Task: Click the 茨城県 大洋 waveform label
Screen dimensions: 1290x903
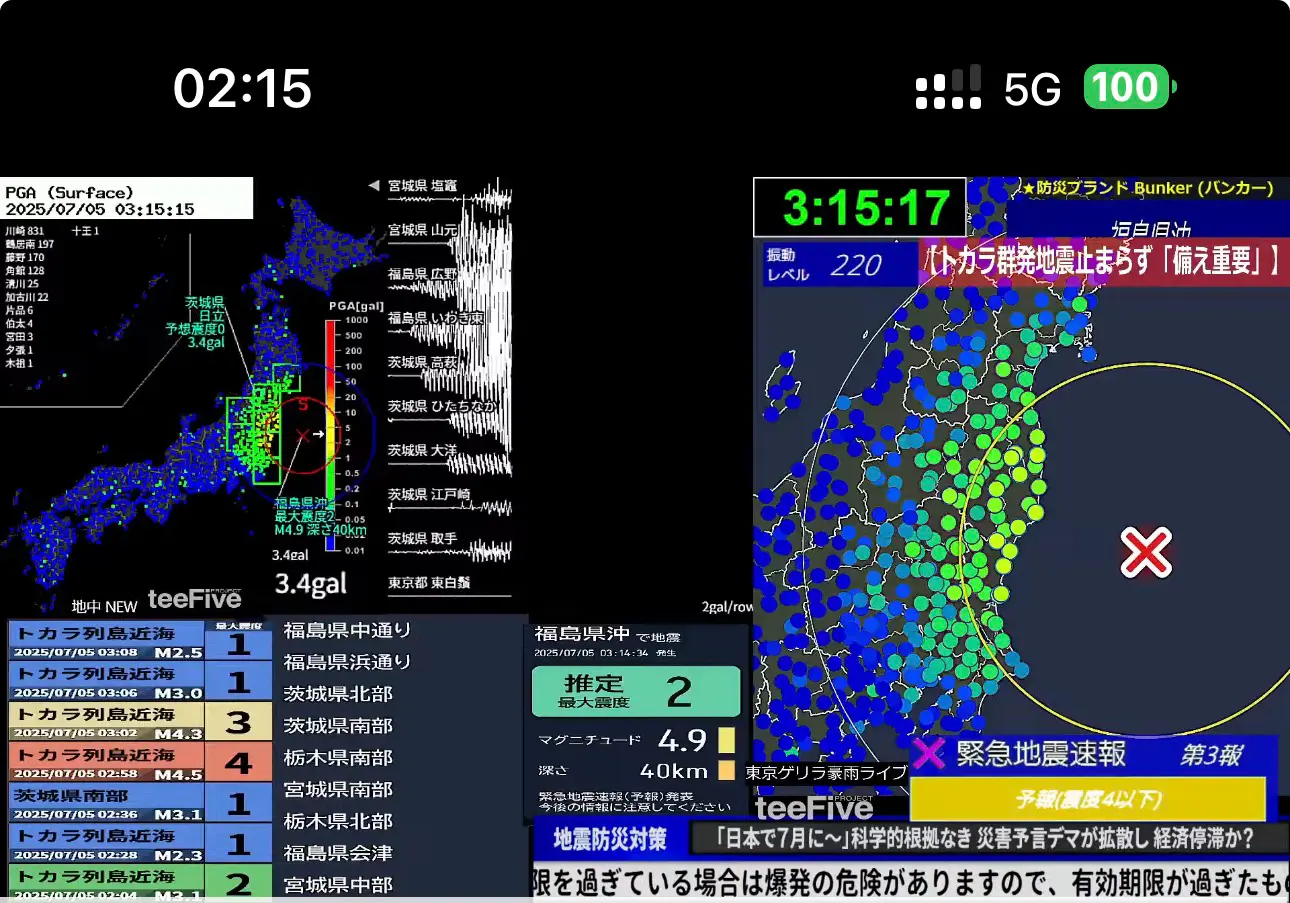Action: pyautogui.click(x=422, y=450)
